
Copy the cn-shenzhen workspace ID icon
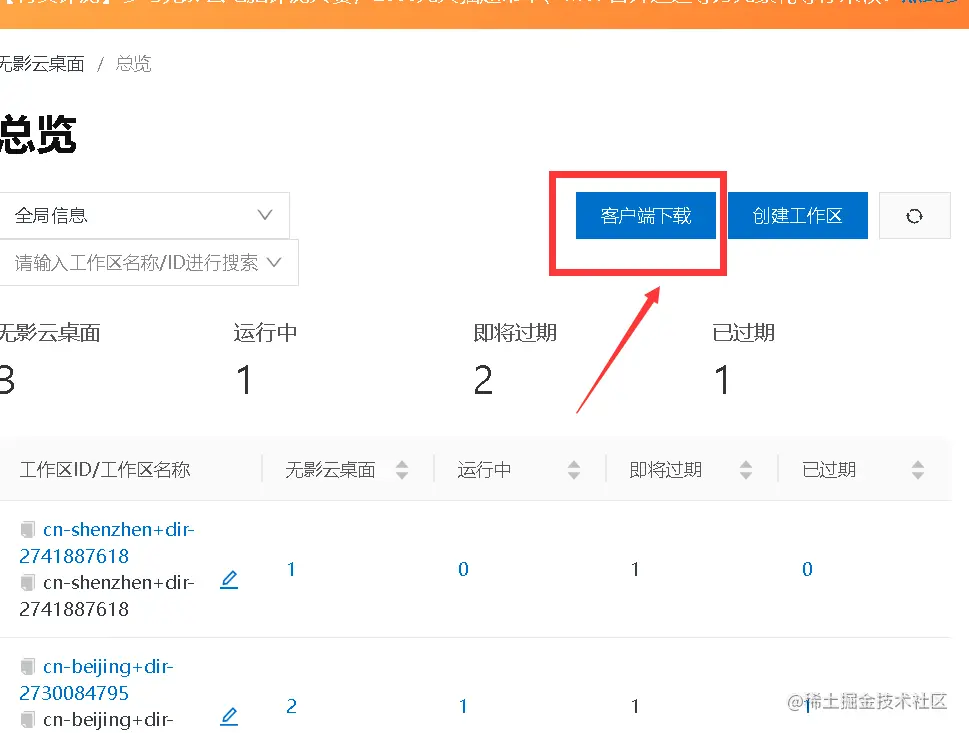27,530
